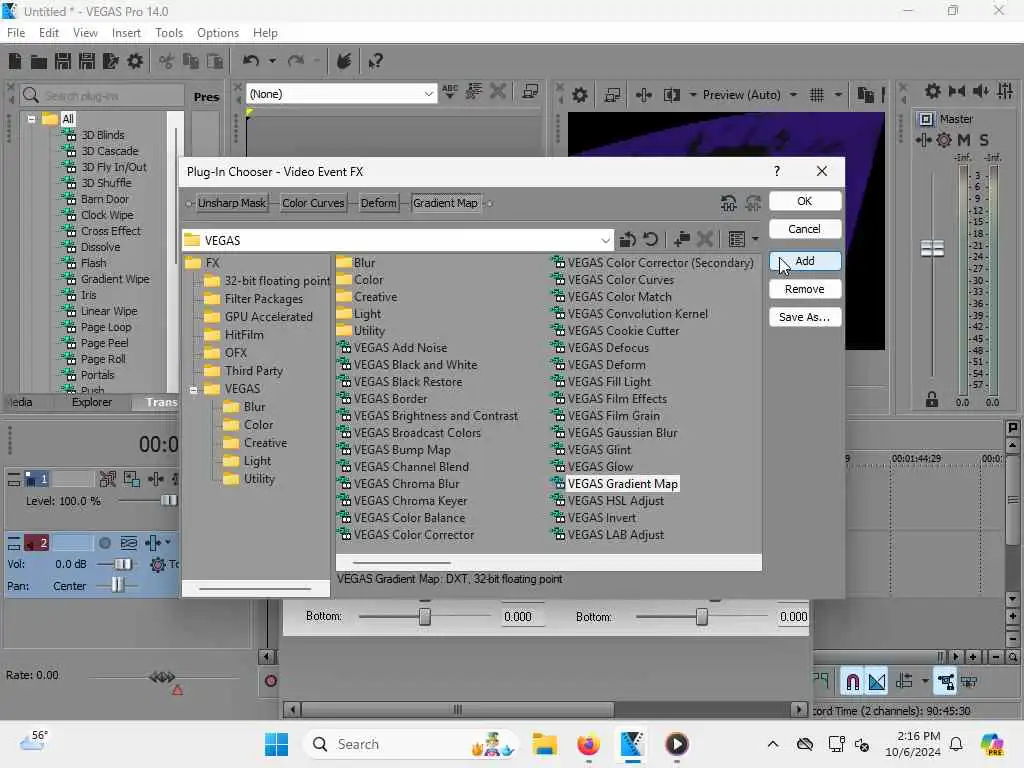Click the left Bottom value field 0.000

[x=522, y=616]
